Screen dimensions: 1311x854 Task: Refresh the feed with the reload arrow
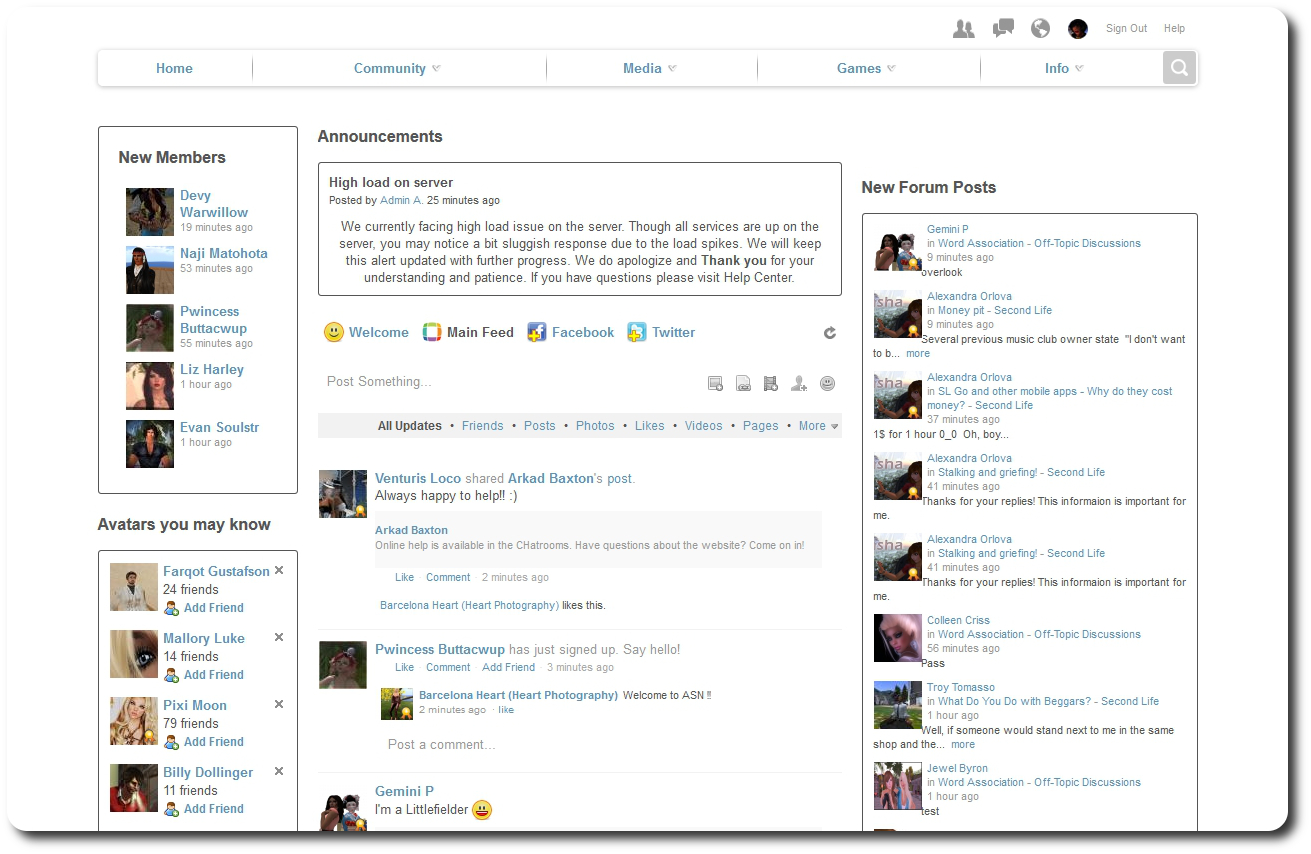tap(829, 333)
